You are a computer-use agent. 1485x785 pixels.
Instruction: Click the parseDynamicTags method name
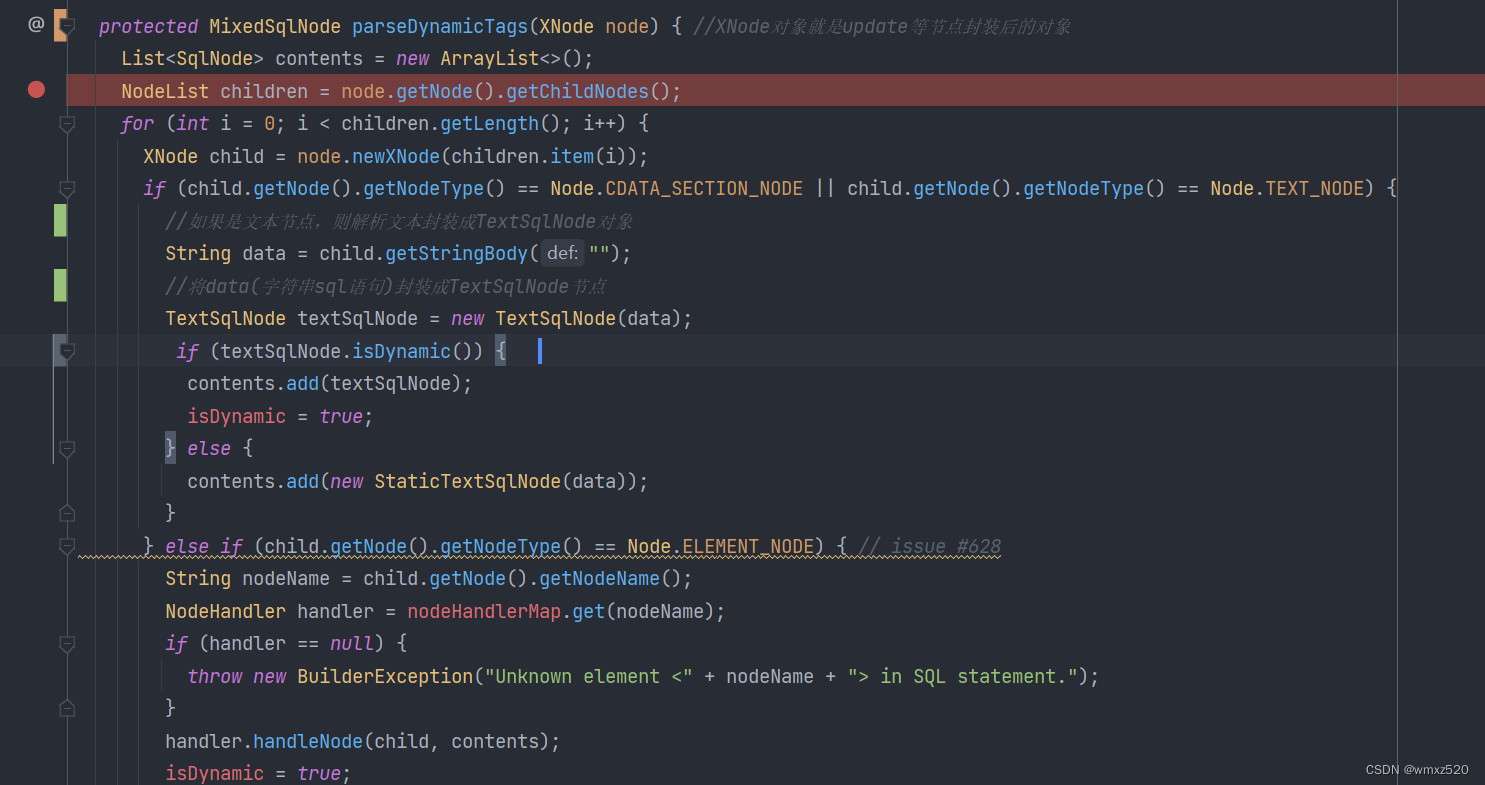point(441,26)
